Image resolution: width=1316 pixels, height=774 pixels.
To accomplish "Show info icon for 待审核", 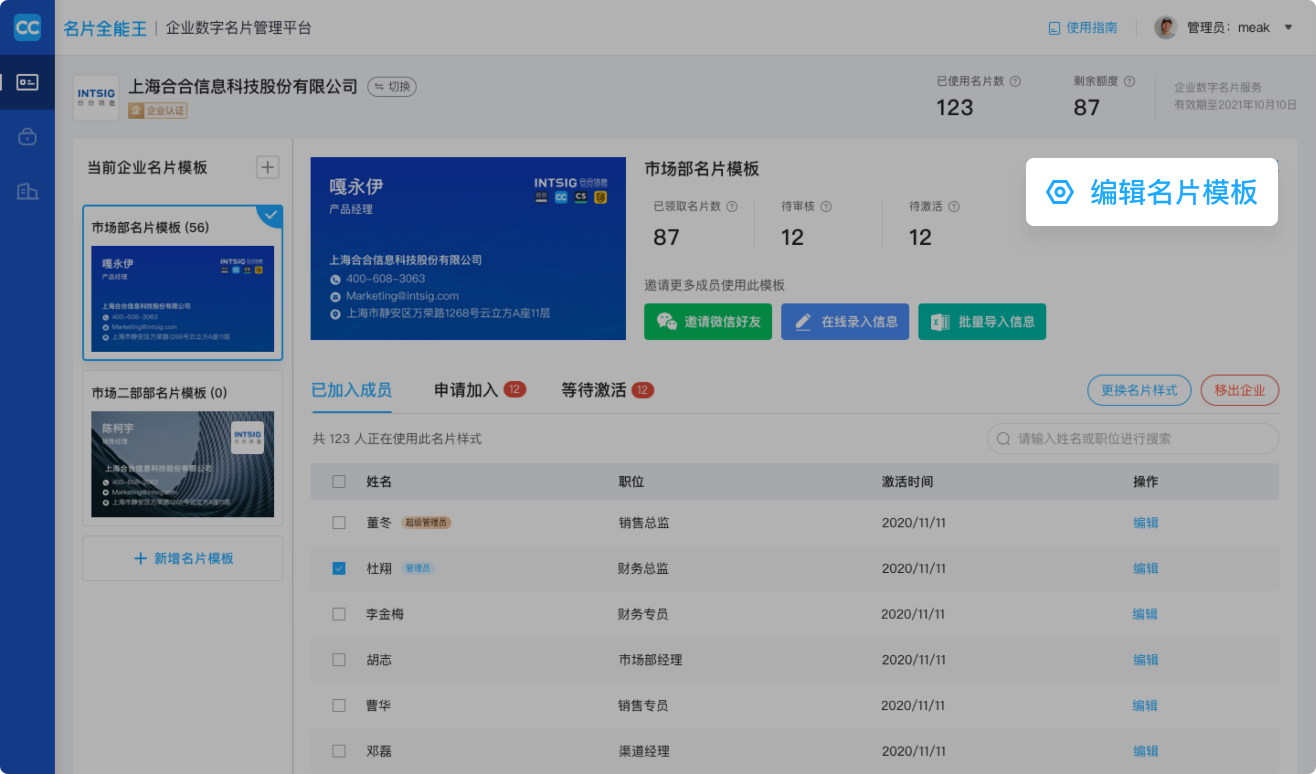I will coord(826,207).
